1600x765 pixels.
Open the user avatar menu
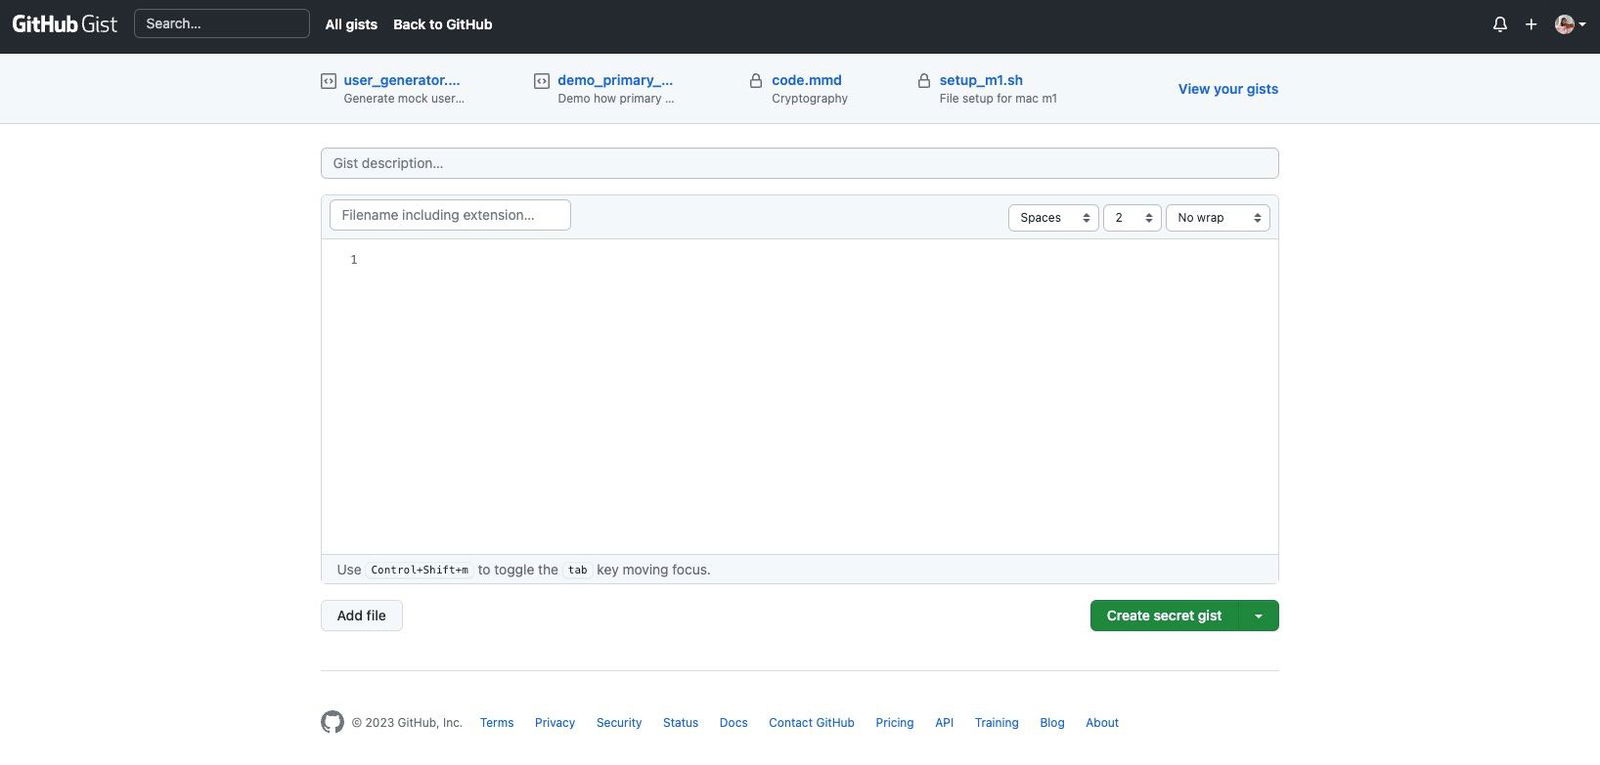(x=1570, y=24)
